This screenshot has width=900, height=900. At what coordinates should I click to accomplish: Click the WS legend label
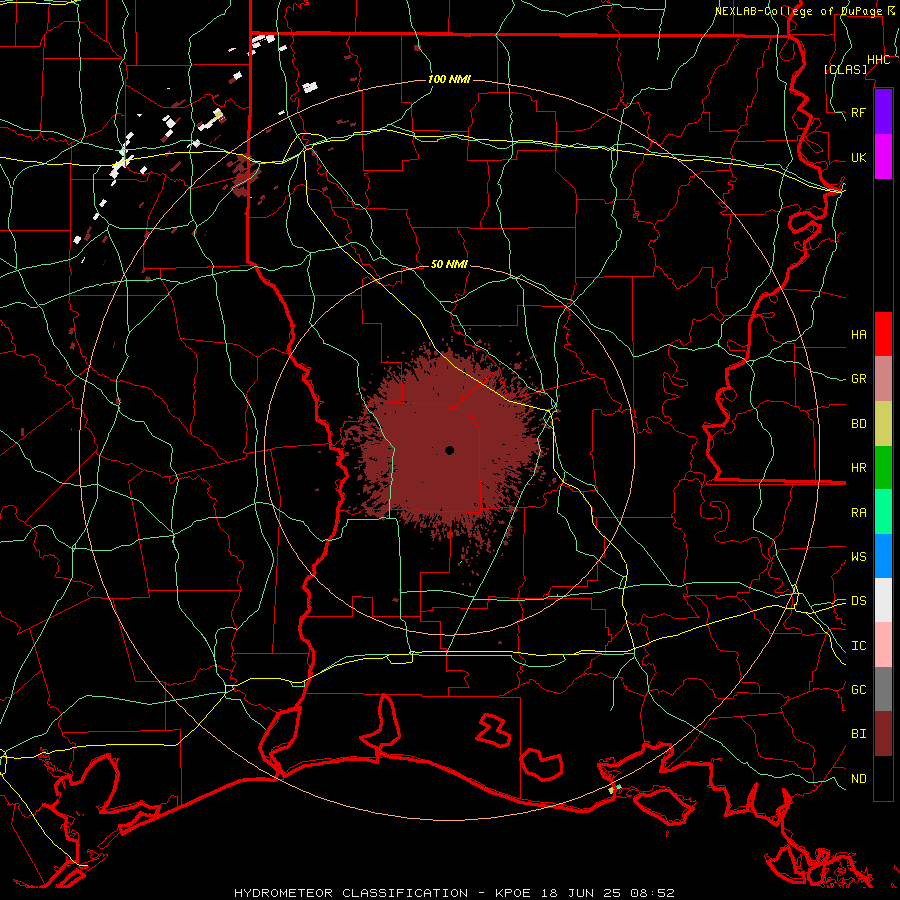859,557
